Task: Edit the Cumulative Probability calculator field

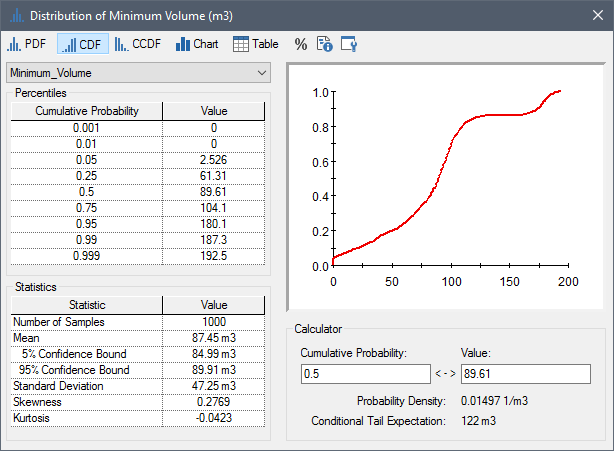Action: [x=366, y=374]
